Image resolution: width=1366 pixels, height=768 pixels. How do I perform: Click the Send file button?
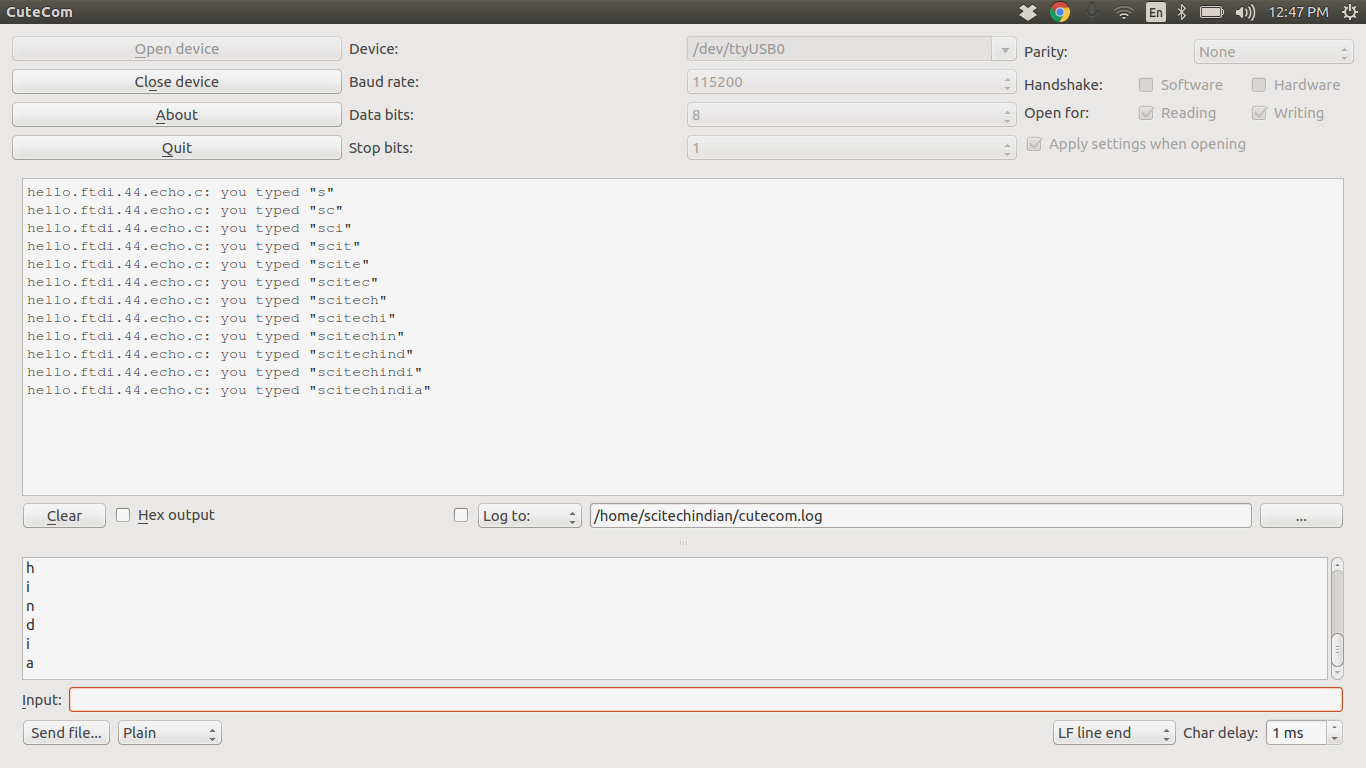(x=66, y=733)
